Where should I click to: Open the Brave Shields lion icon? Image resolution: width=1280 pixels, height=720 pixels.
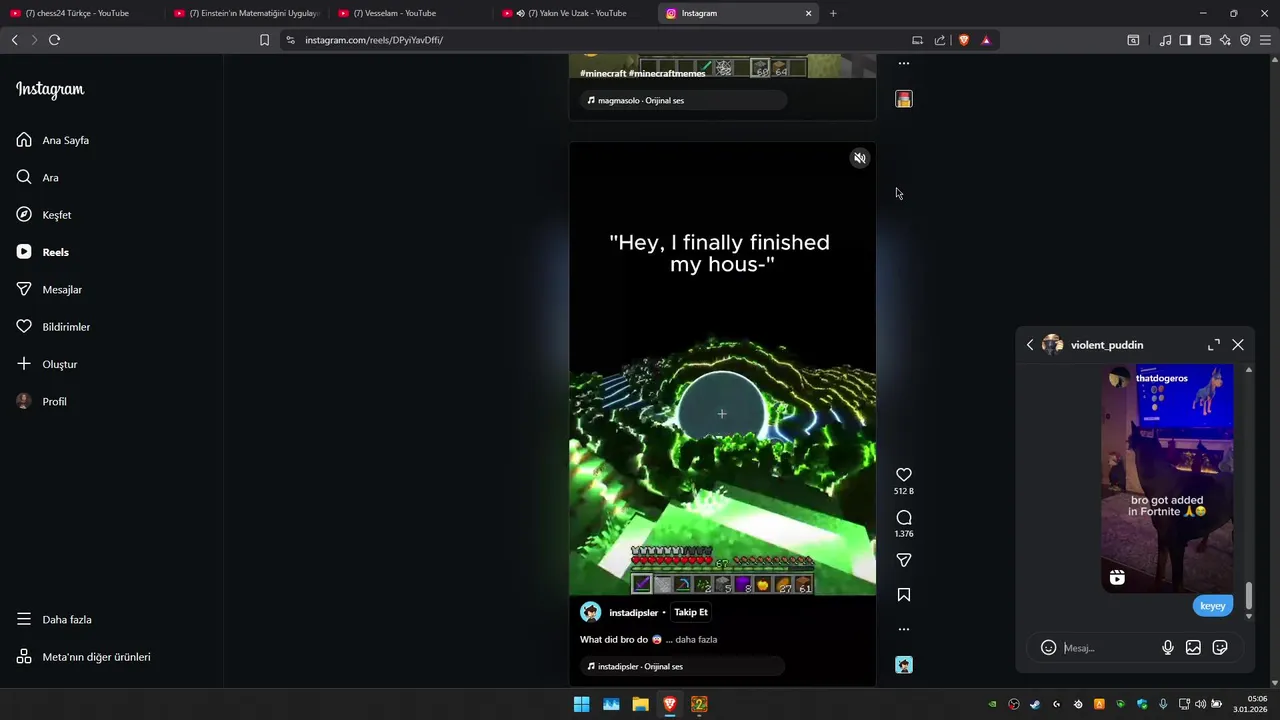[x=964, y=40]
